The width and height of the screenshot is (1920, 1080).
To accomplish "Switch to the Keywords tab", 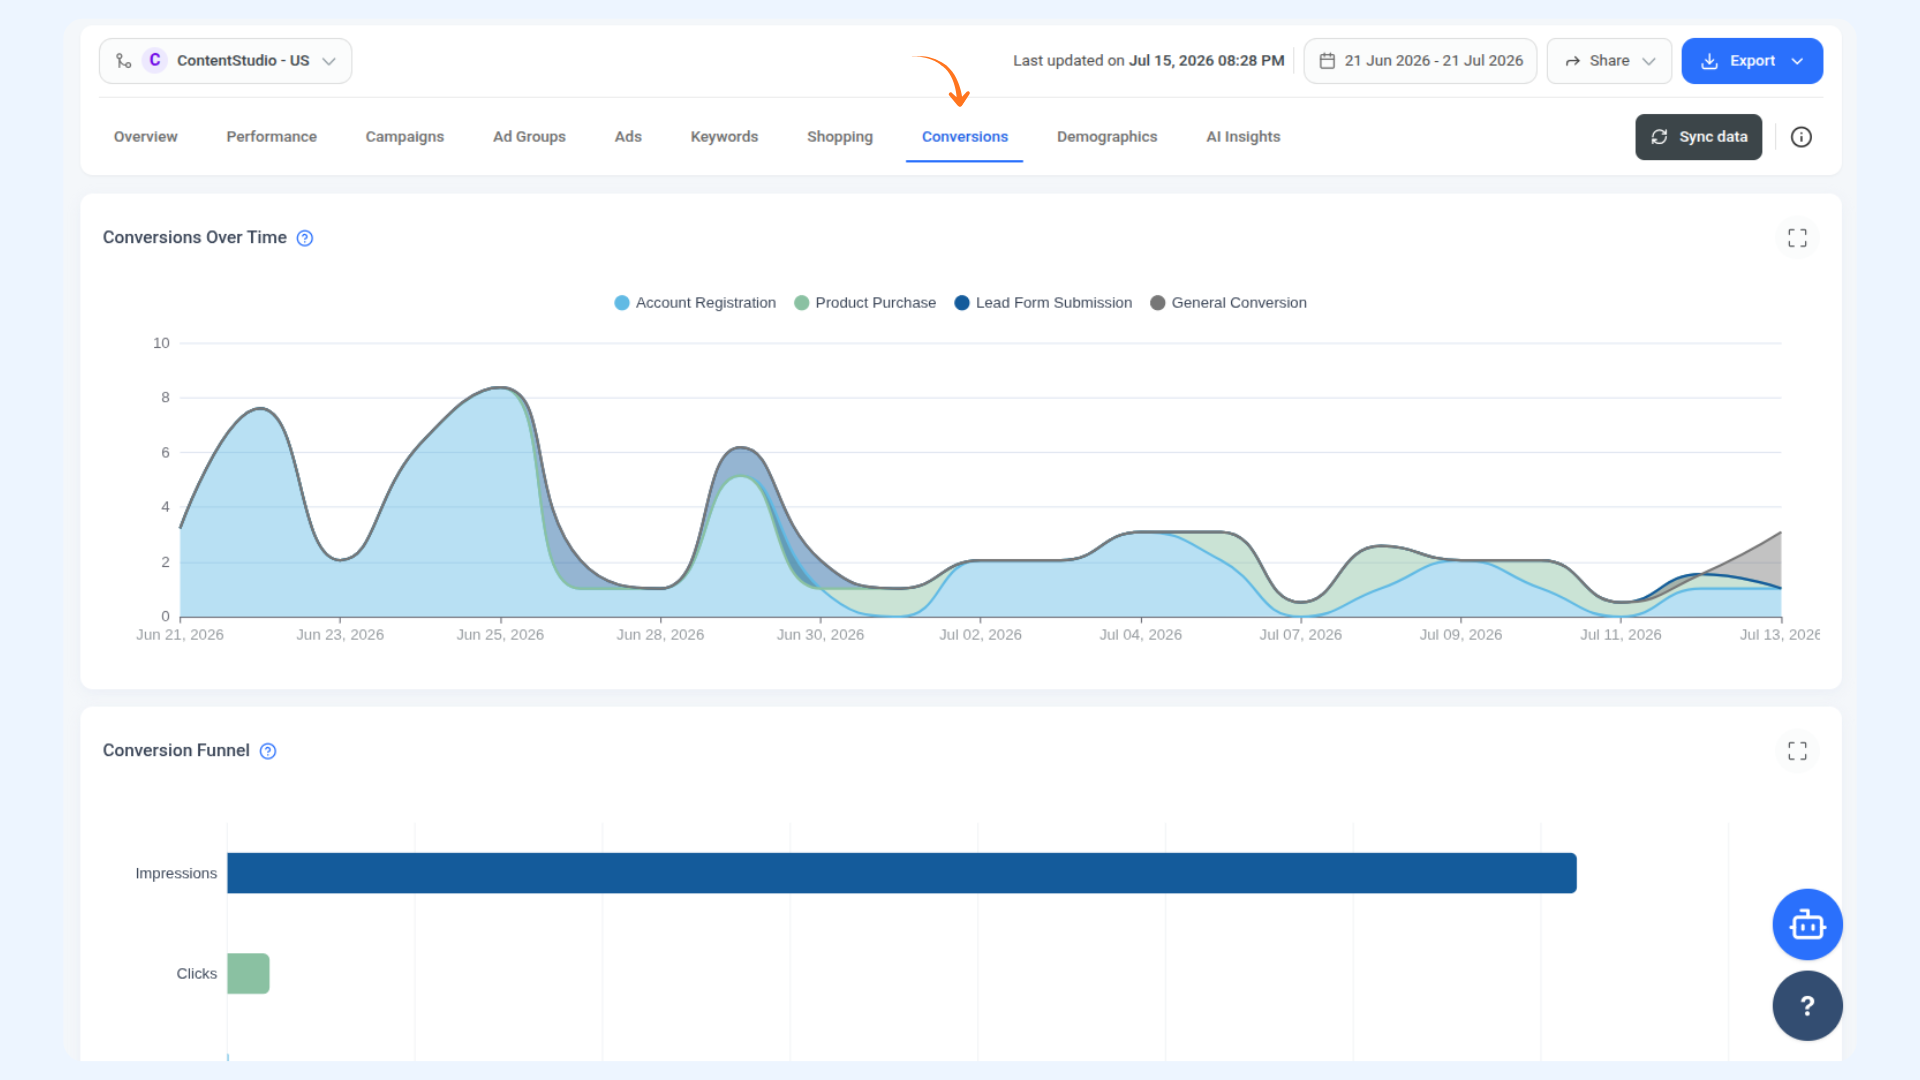I will tap(724, 137).
